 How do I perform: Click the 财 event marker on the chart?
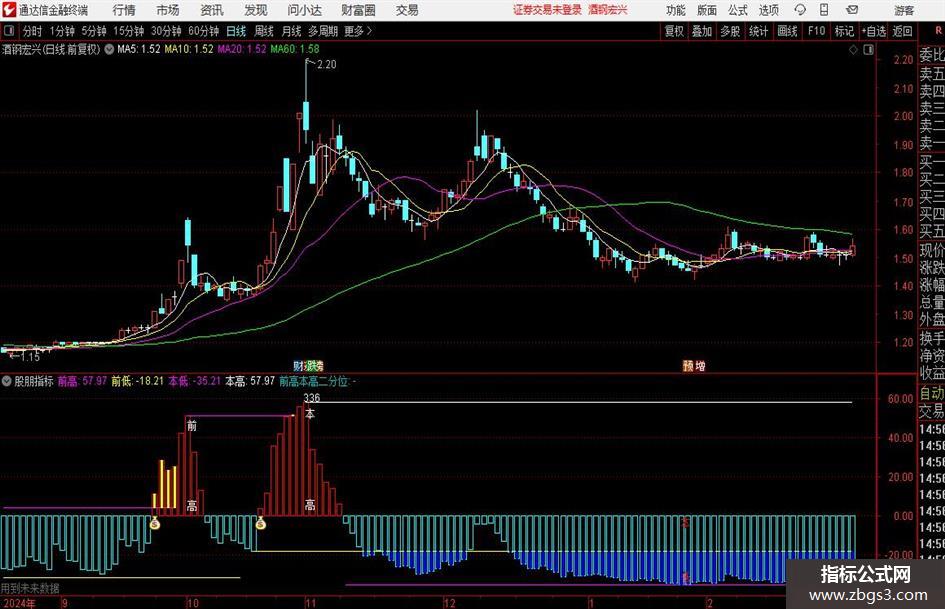pos(298,365)
